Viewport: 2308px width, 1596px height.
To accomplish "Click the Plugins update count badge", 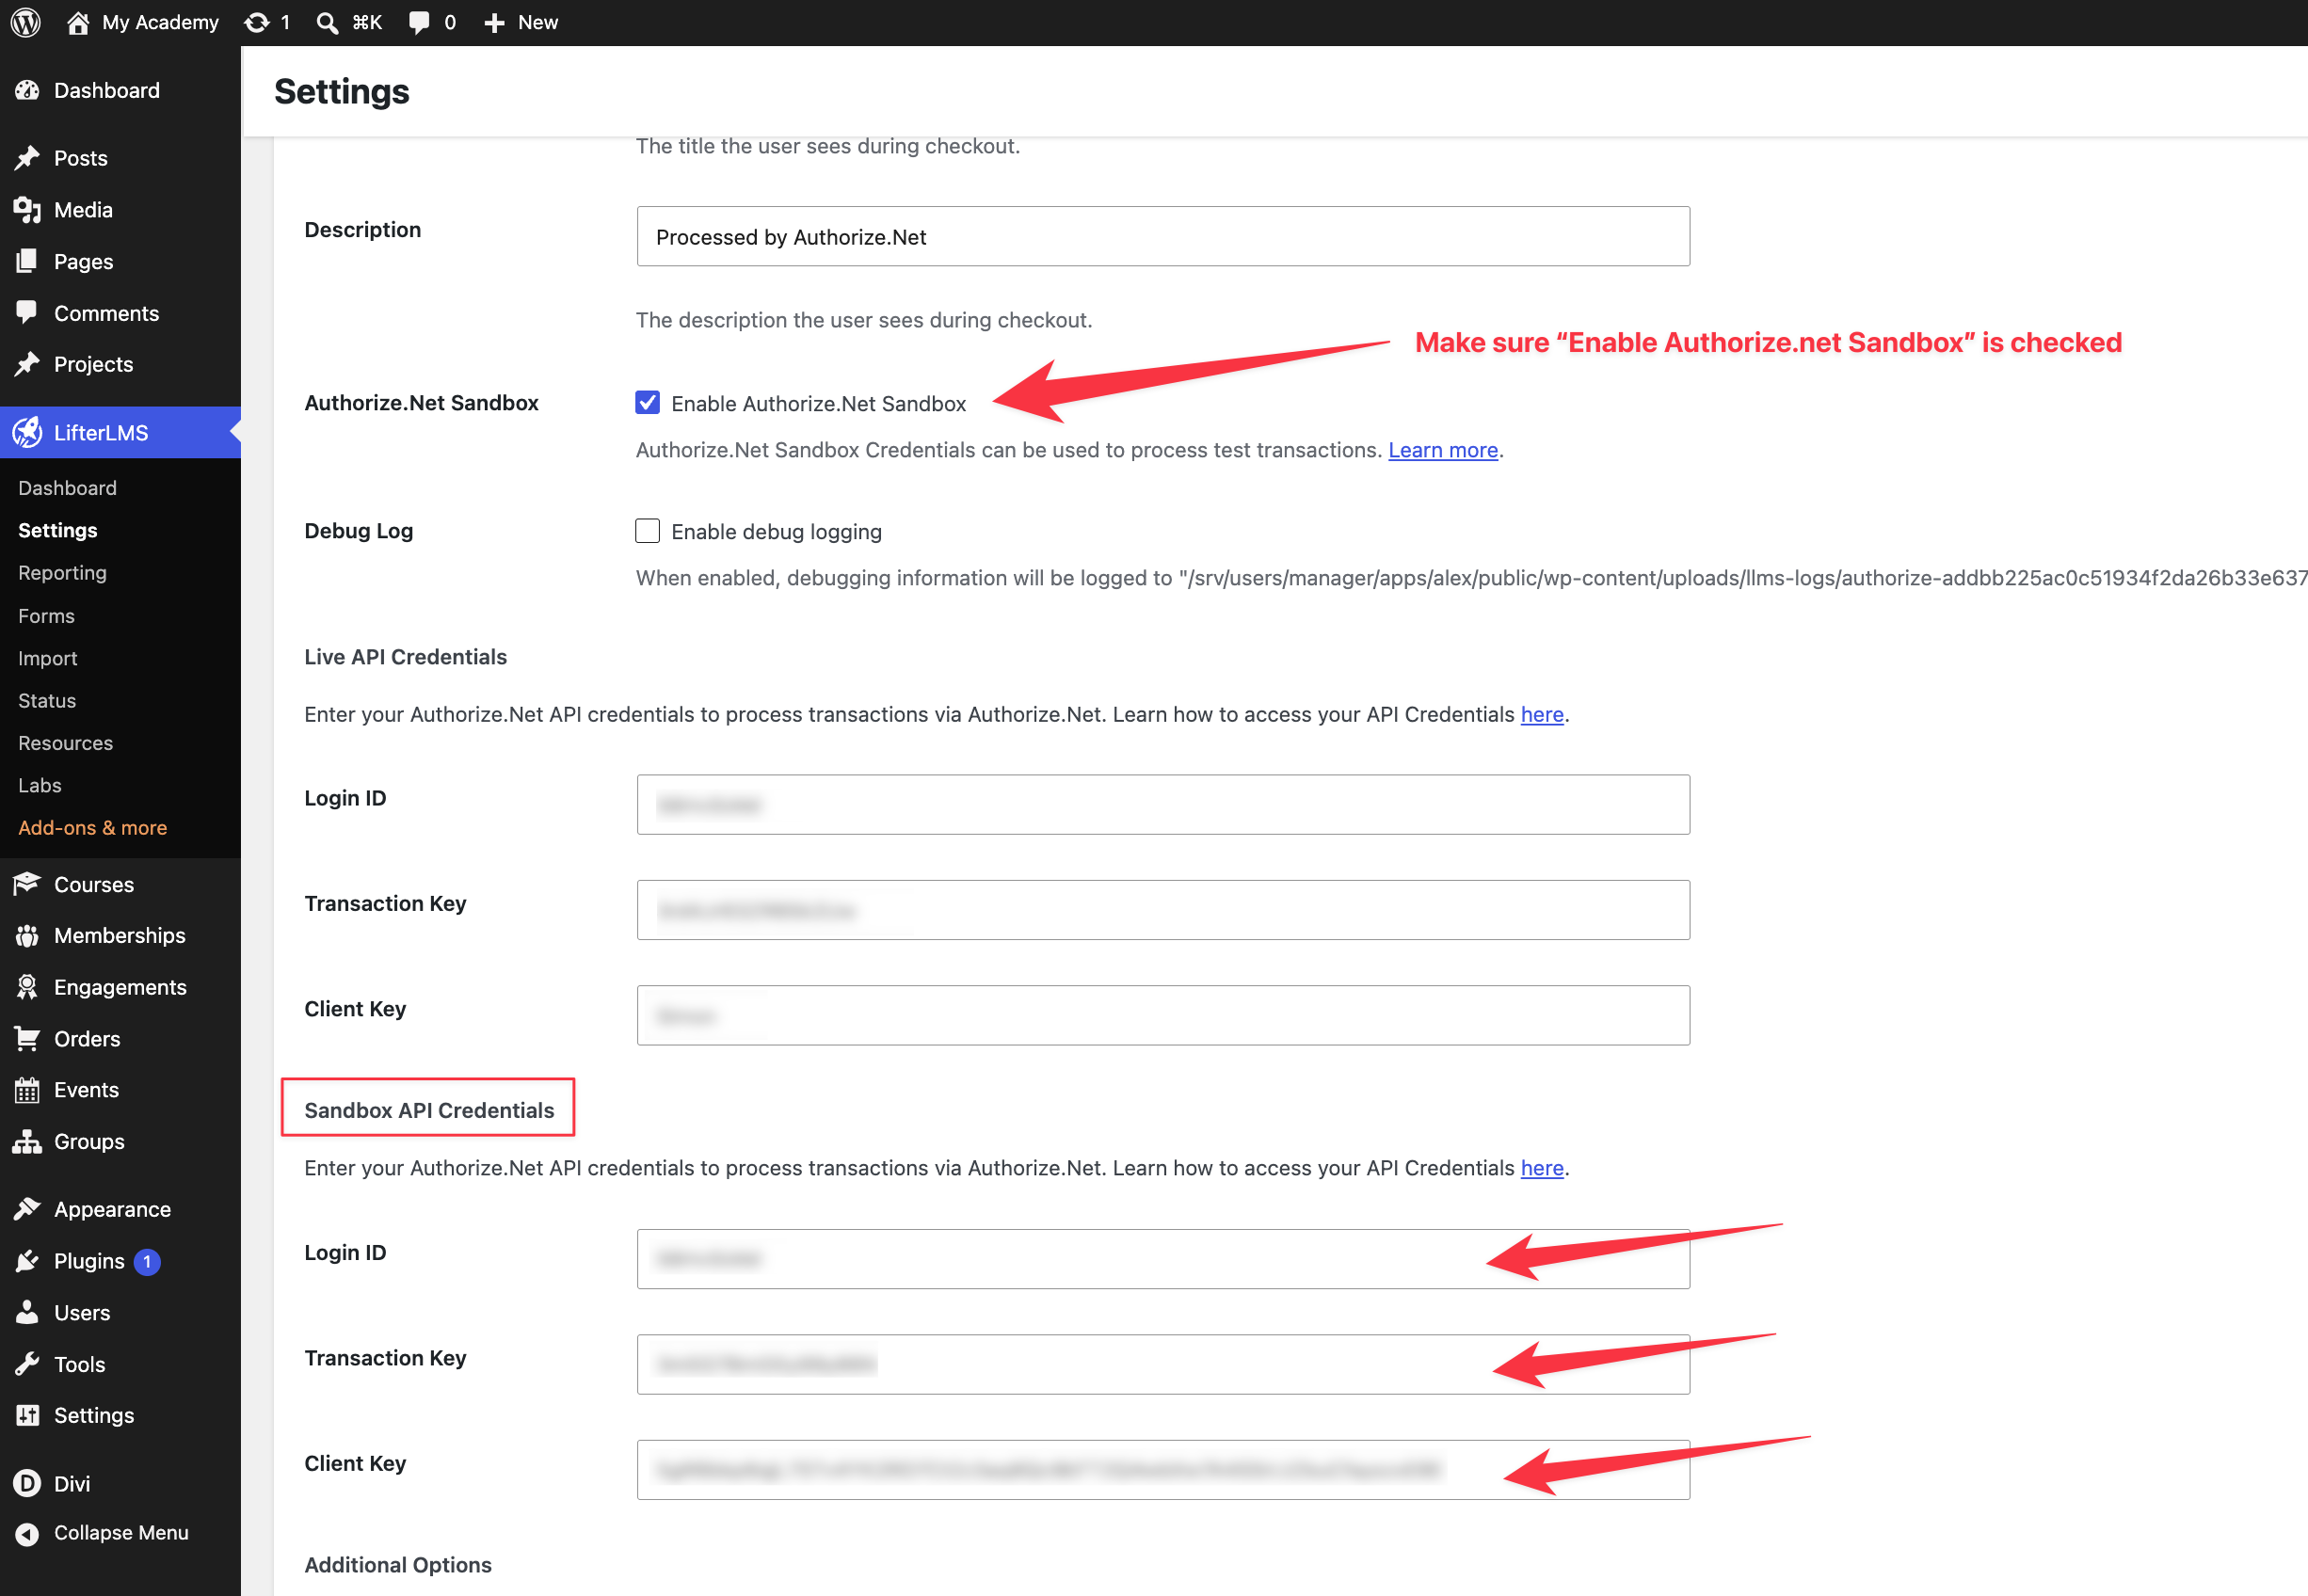I will point(147,1262).
